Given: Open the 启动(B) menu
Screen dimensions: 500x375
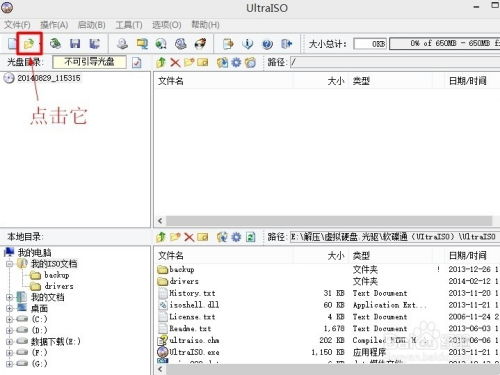Looking at the screenshot, I should (x=91, y=25).
